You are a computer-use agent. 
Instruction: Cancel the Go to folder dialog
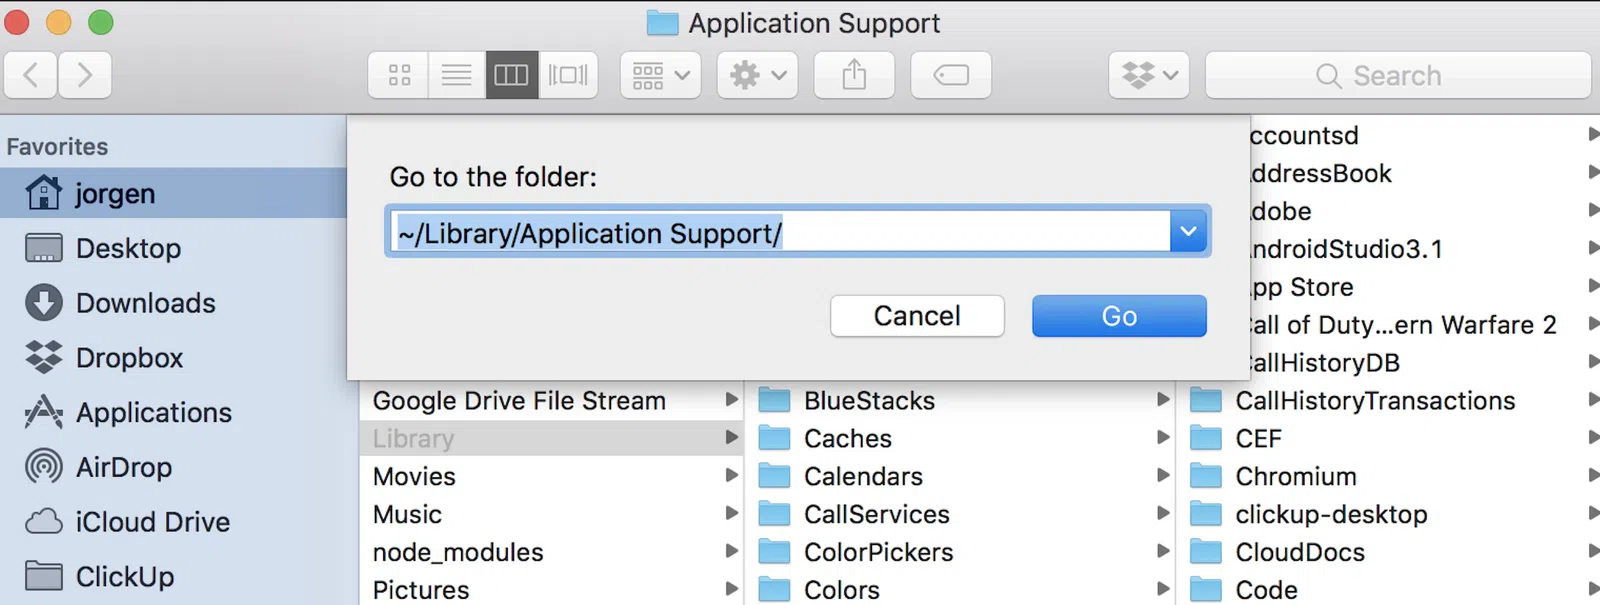tap(917, 316)
